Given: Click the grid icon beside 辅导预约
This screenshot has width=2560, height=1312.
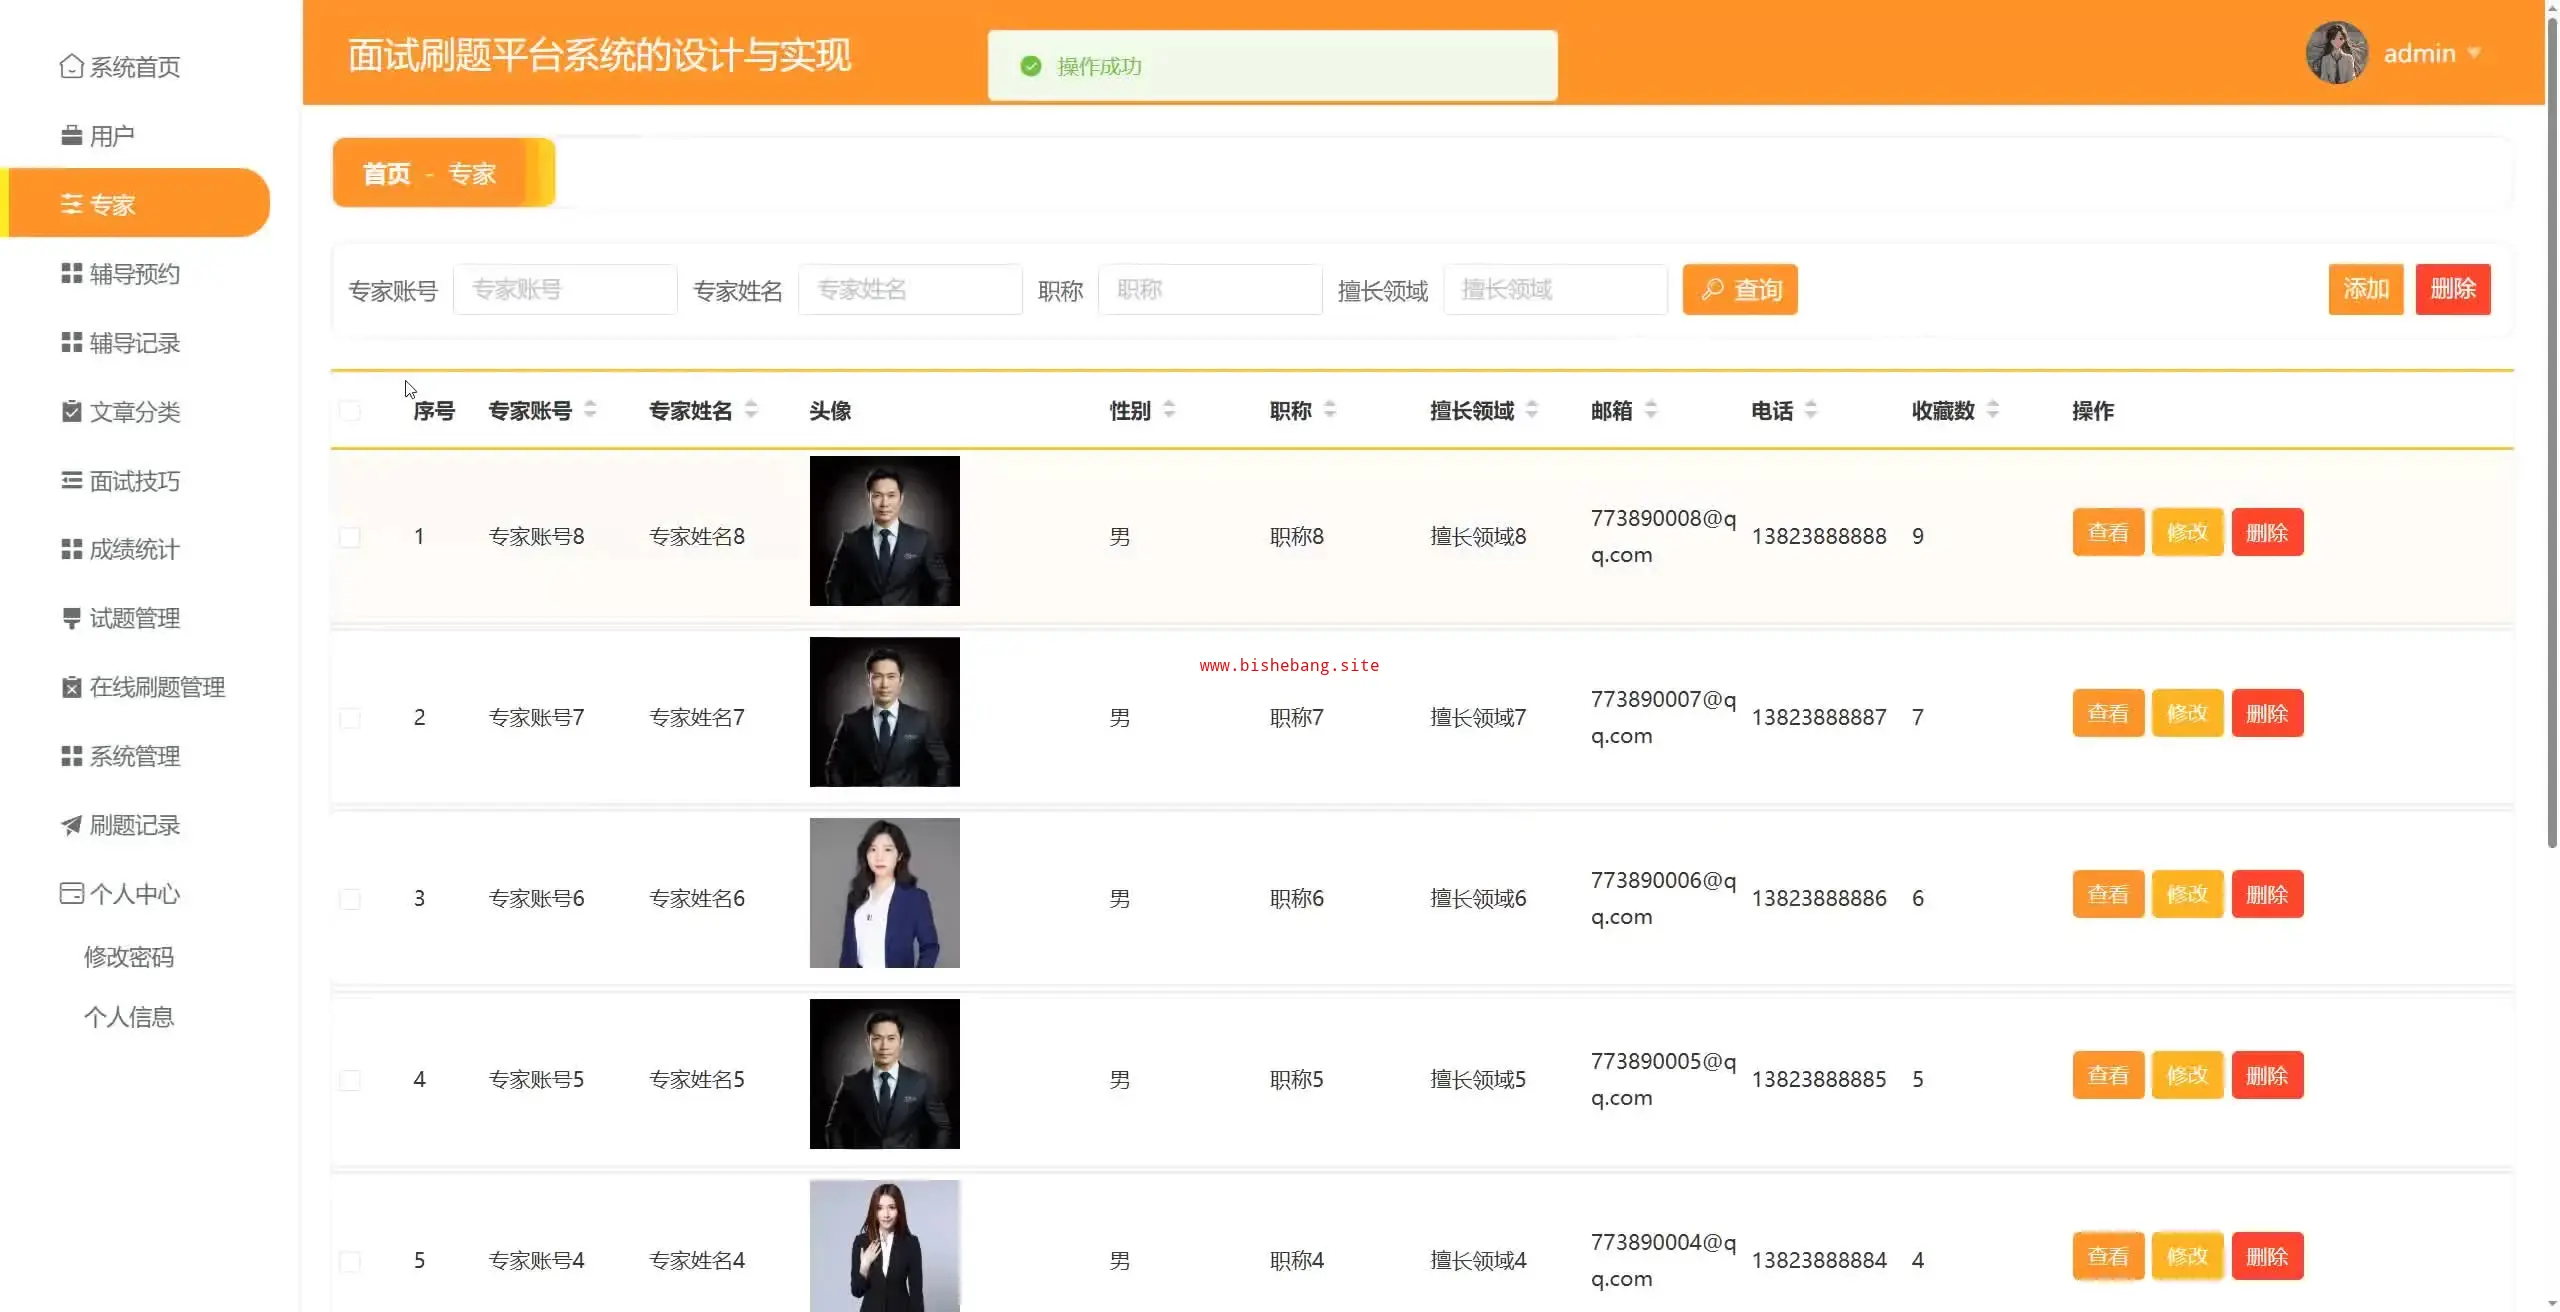Looking at the screenshot, I should click(x=71, y=273).
